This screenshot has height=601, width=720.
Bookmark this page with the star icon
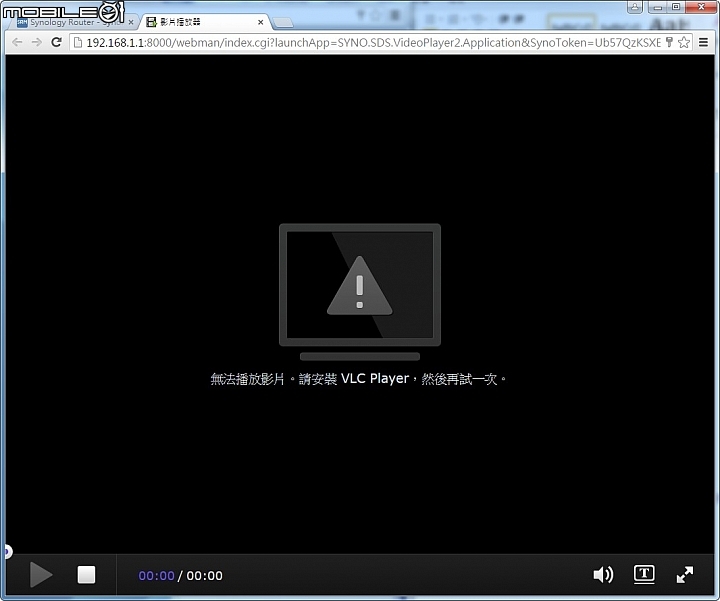684,42
